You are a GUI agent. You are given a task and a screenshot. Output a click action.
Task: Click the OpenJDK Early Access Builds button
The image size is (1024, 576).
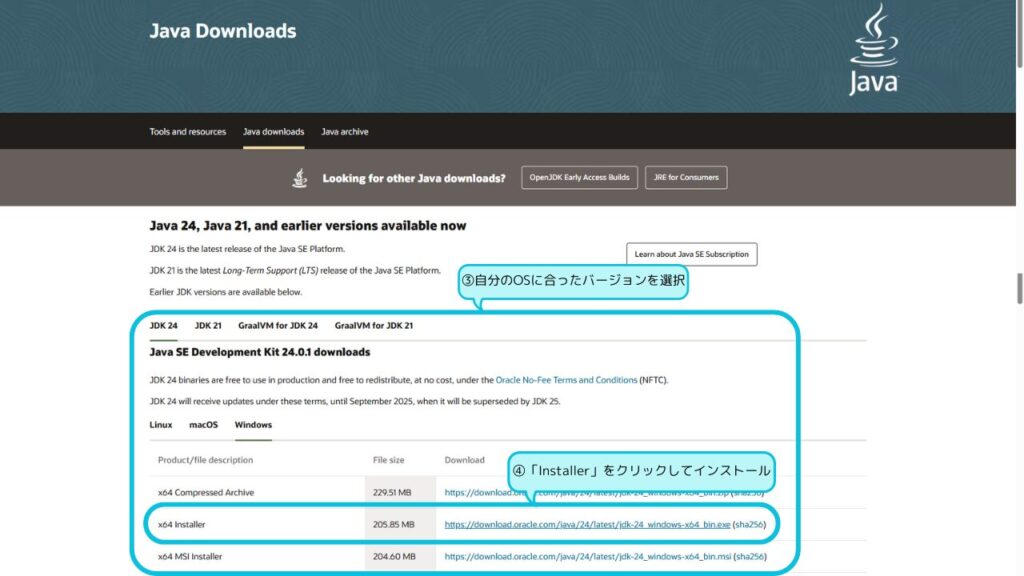tap(579, 178)
